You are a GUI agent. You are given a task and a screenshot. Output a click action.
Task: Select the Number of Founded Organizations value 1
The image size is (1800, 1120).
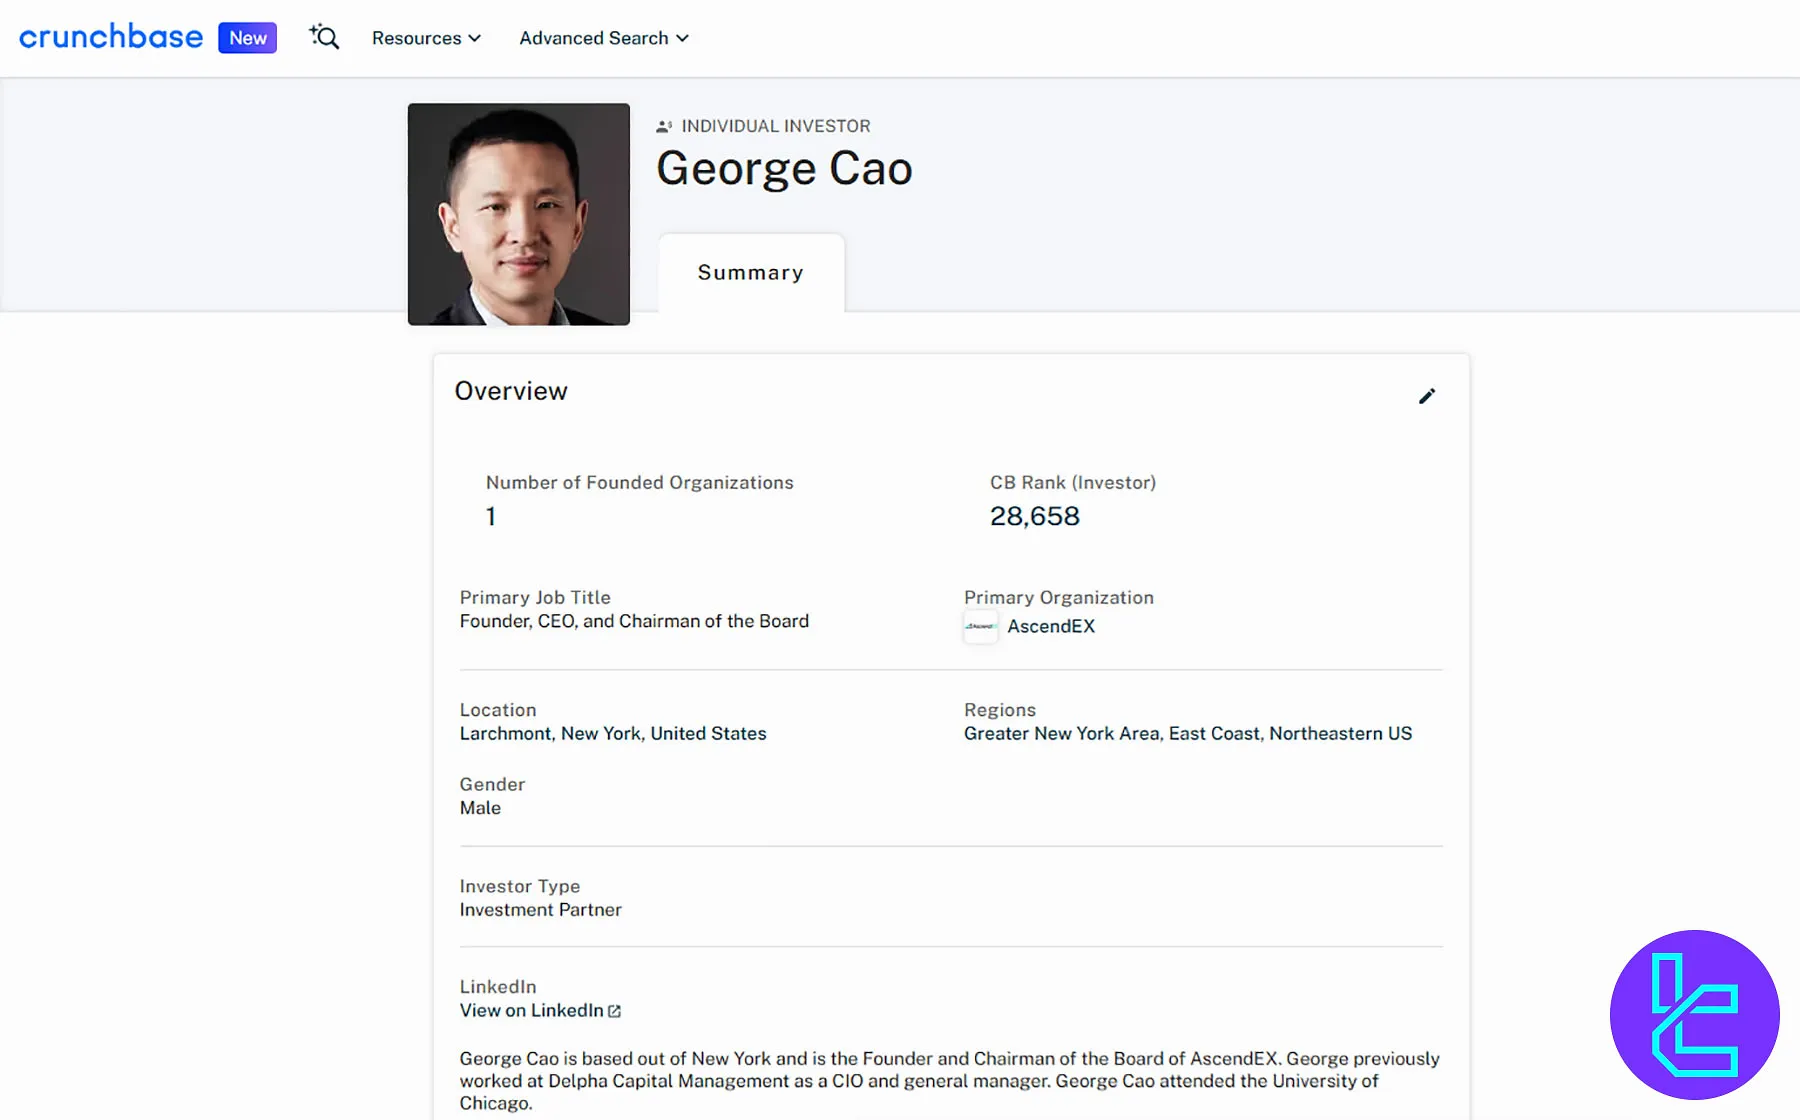(x=491, y=516)
